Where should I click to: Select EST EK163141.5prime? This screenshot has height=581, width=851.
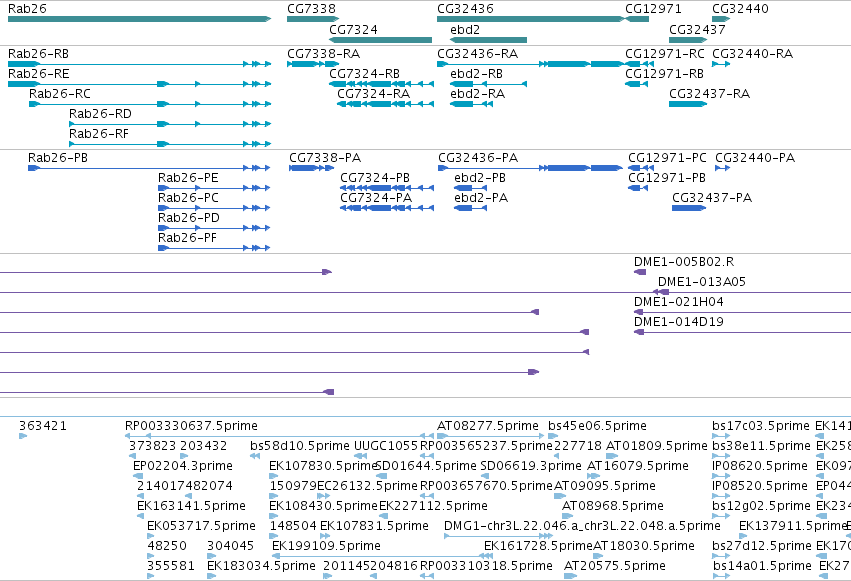point(141,516)
